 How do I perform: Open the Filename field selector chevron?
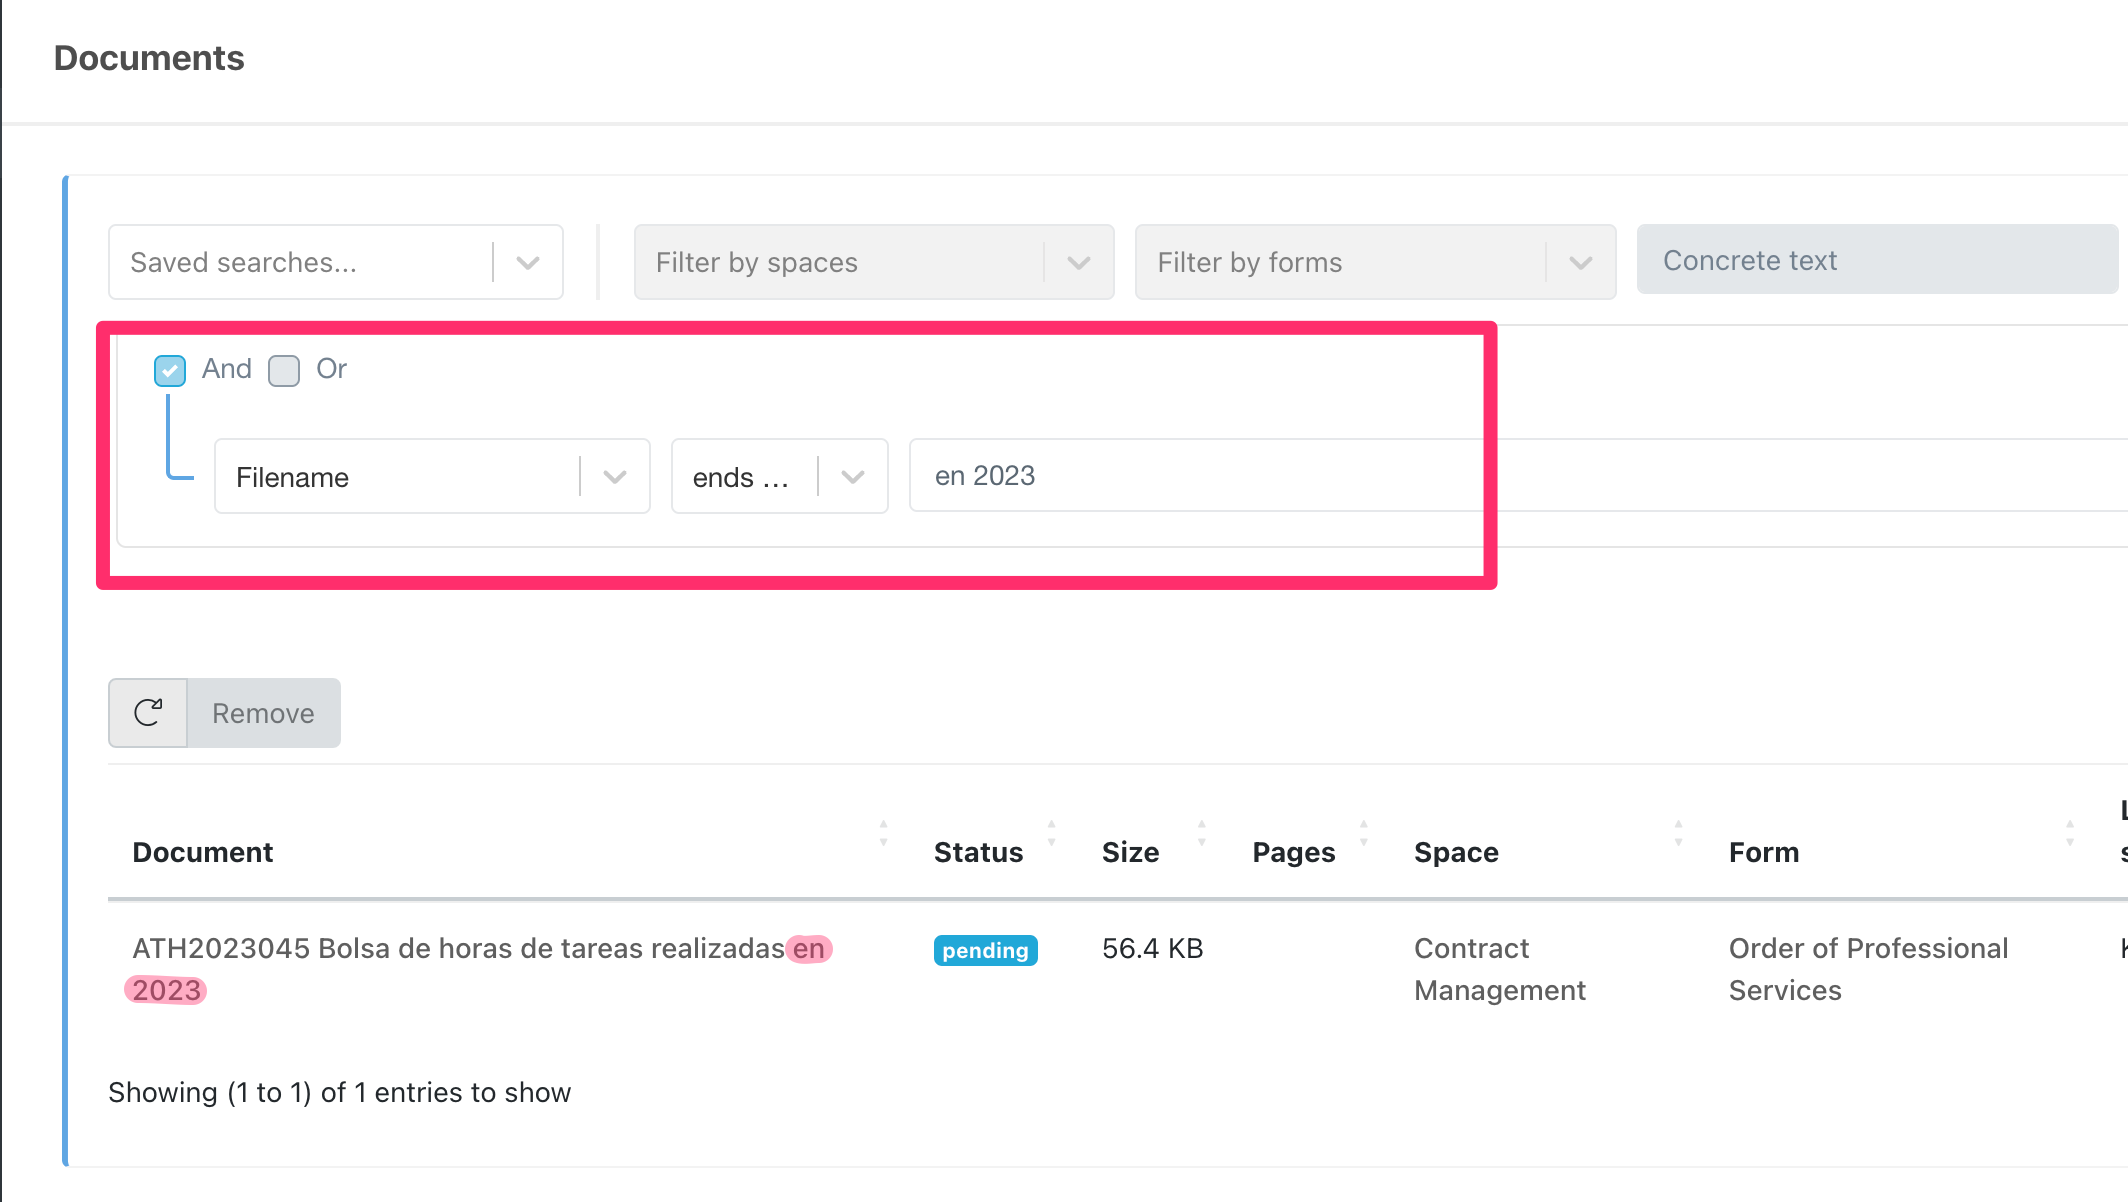coord(615,477)
